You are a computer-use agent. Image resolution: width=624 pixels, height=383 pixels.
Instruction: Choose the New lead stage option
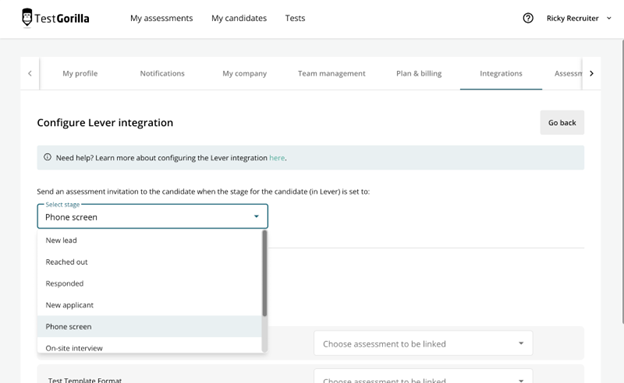[149, 240]
